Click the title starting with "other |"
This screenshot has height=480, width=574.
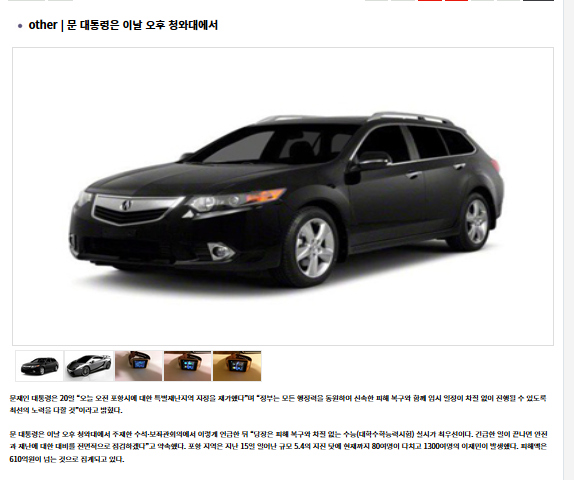(x=123, y=25)
